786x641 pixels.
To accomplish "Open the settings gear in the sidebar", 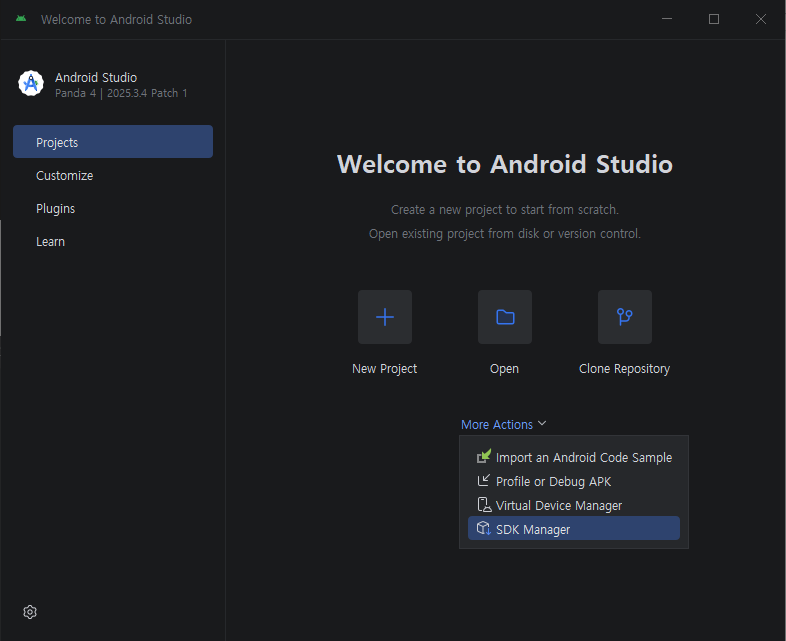I will [30, 612].
